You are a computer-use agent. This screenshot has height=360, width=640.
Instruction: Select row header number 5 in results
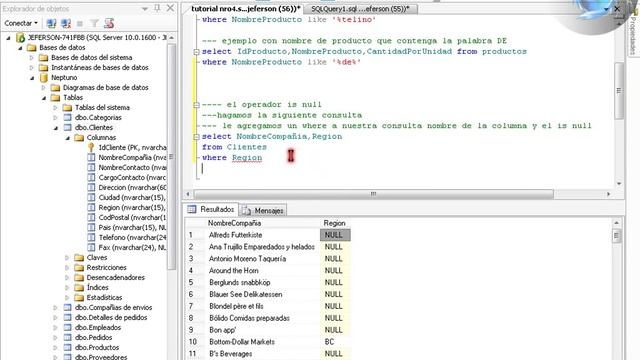[x=195, y=282]
